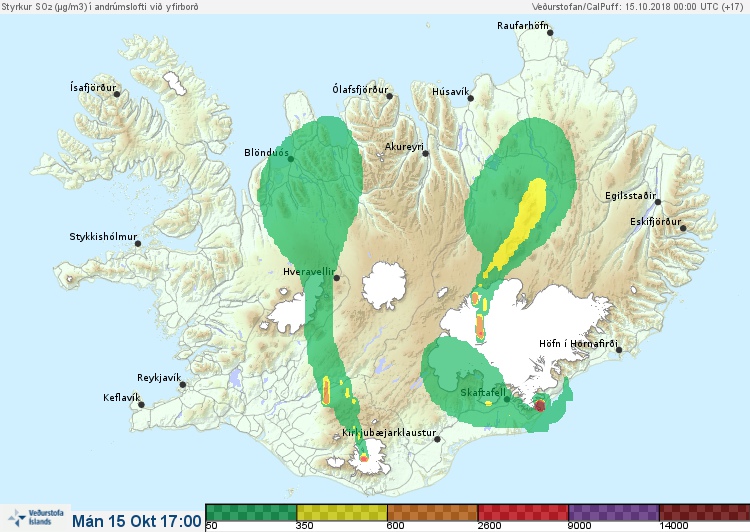Select the orange 600 legend swatch

tap(432, 512)
